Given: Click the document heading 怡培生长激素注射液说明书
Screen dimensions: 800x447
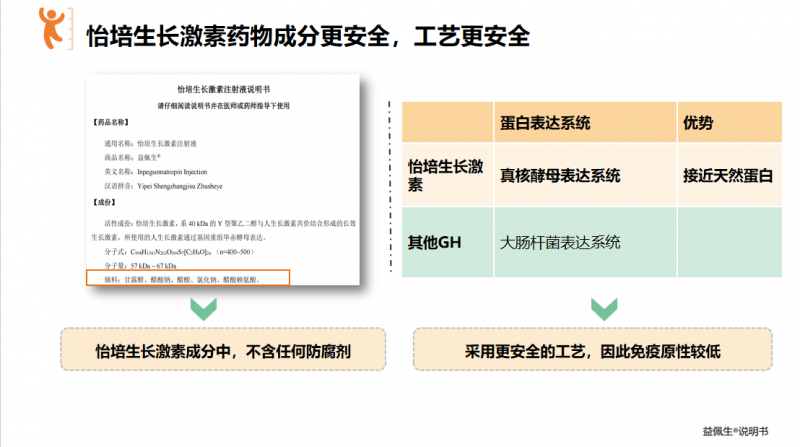Looking at the screenshot, I should coord(223,89).
